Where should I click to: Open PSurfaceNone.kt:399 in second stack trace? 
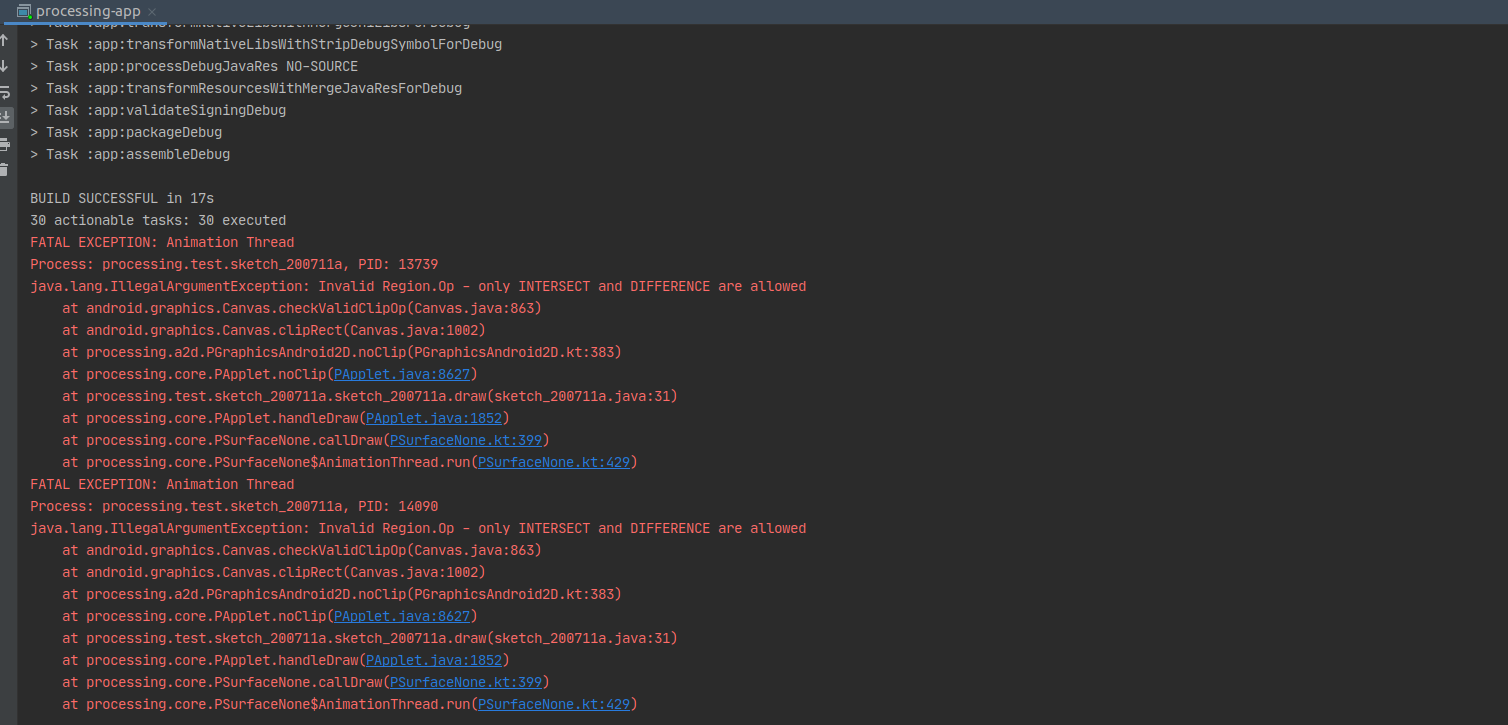(466, 682)
